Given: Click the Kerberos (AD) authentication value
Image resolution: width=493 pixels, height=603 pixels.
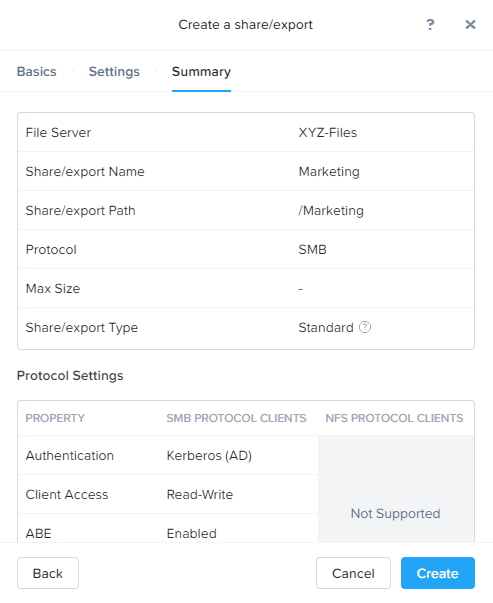Looking at the screenshot, I should coord(209,455).
